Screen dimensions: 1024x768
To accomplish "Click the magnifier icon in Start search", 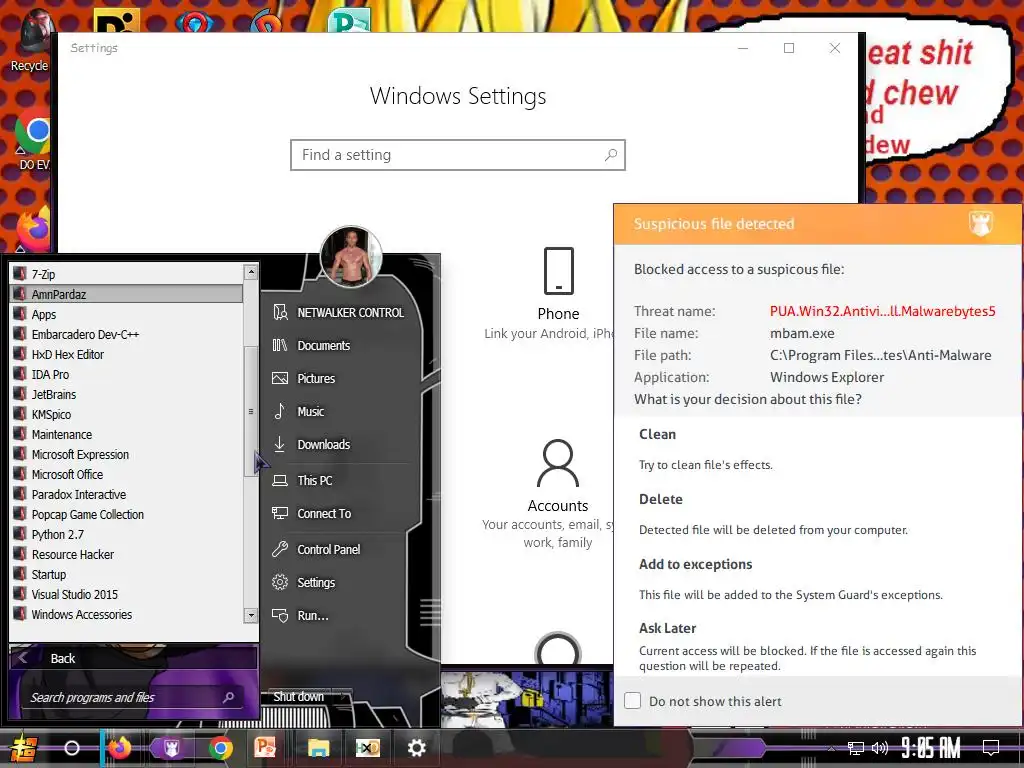I will coord(229,697).
